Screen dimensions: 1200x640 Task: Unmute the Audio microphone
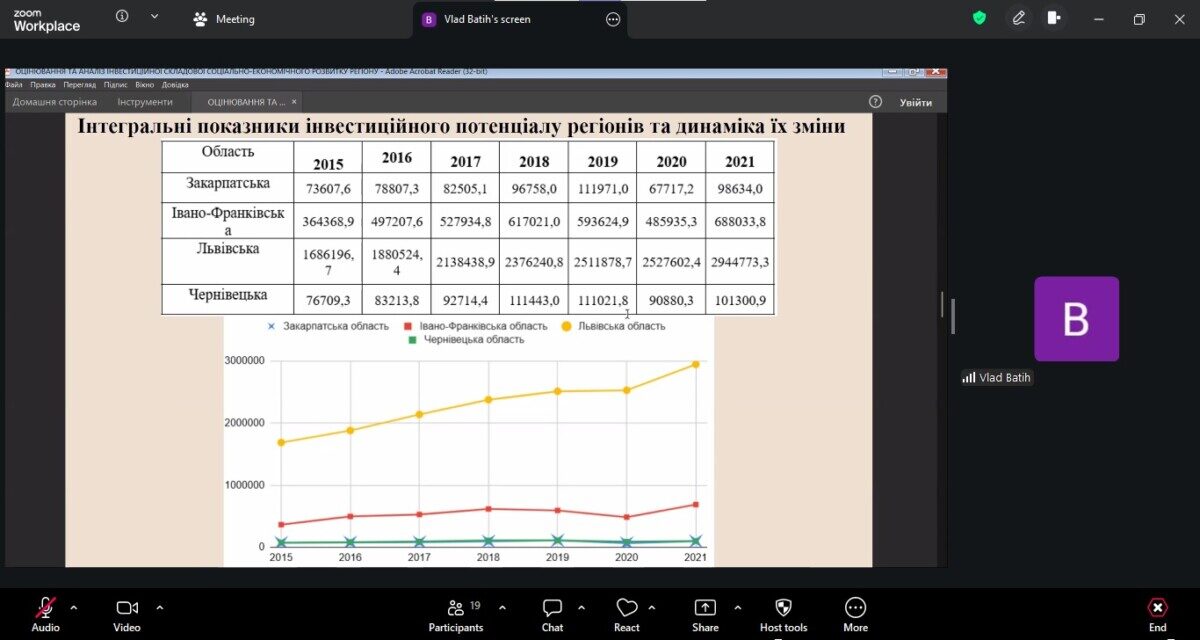(x=46, y=608)
